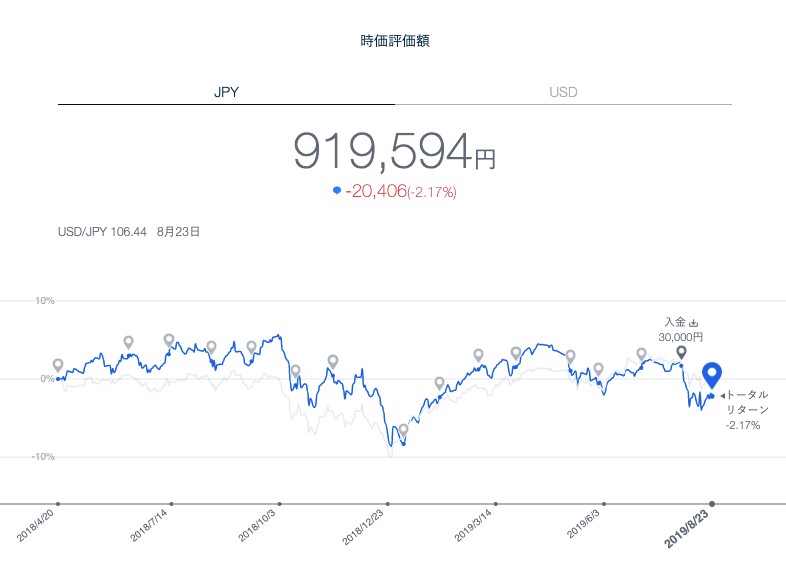The height and width of the screenshot is (565, 786).
Task: Select the gray pin at the chart's lowest dip
Action: 403,430
